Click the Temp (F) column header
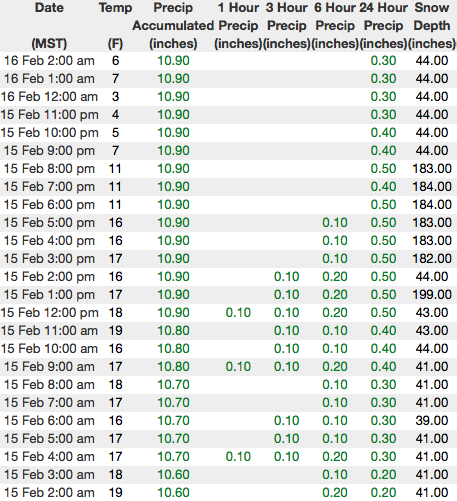This screenshot has height=501, width=457. coord(115,26)
